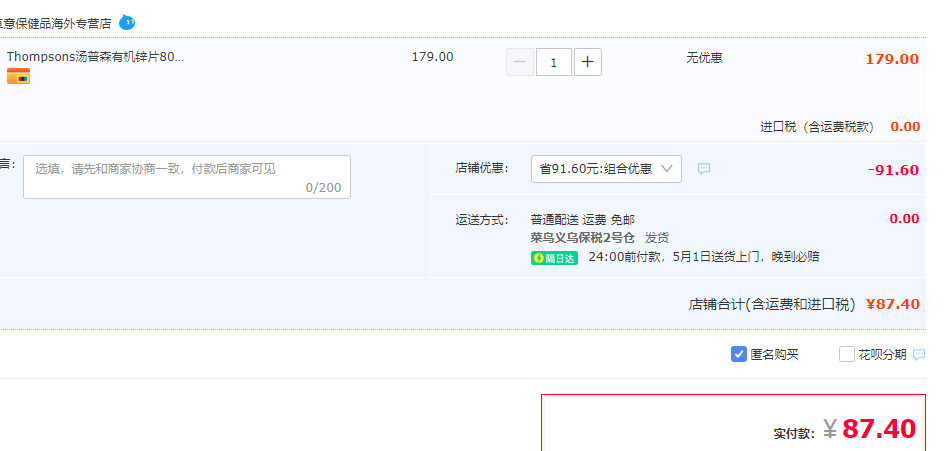Screen dimensions: 947x451
Task: Click the ¥87.40 store total amount
Action: pos(893,304)
